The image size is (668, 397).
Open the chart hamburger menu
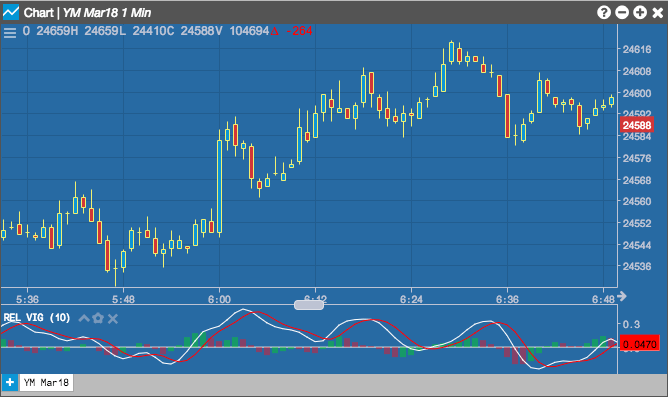click(x=10, y=32)
